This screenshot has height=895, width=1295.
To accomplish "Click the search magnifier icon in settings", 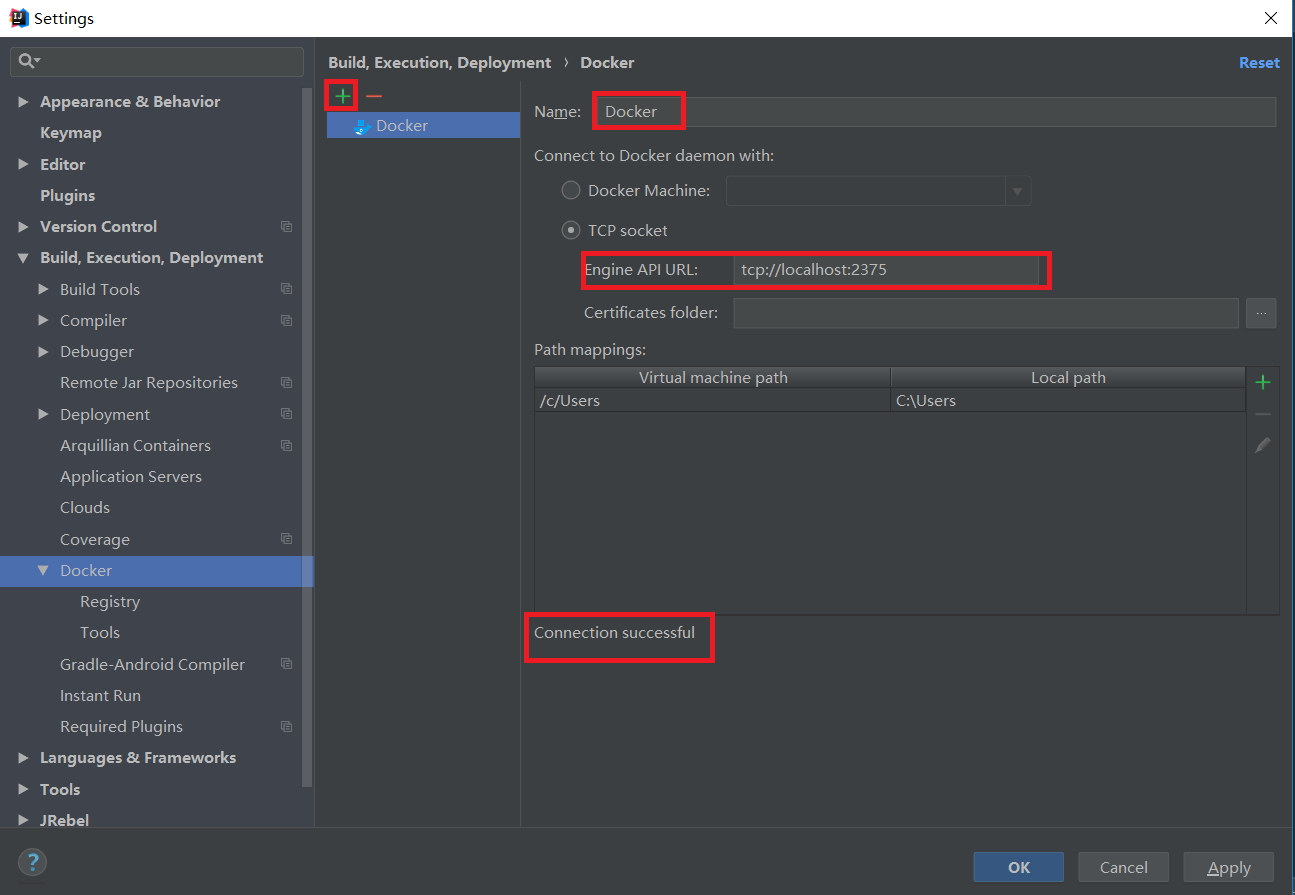I will [x=27, y=62].
